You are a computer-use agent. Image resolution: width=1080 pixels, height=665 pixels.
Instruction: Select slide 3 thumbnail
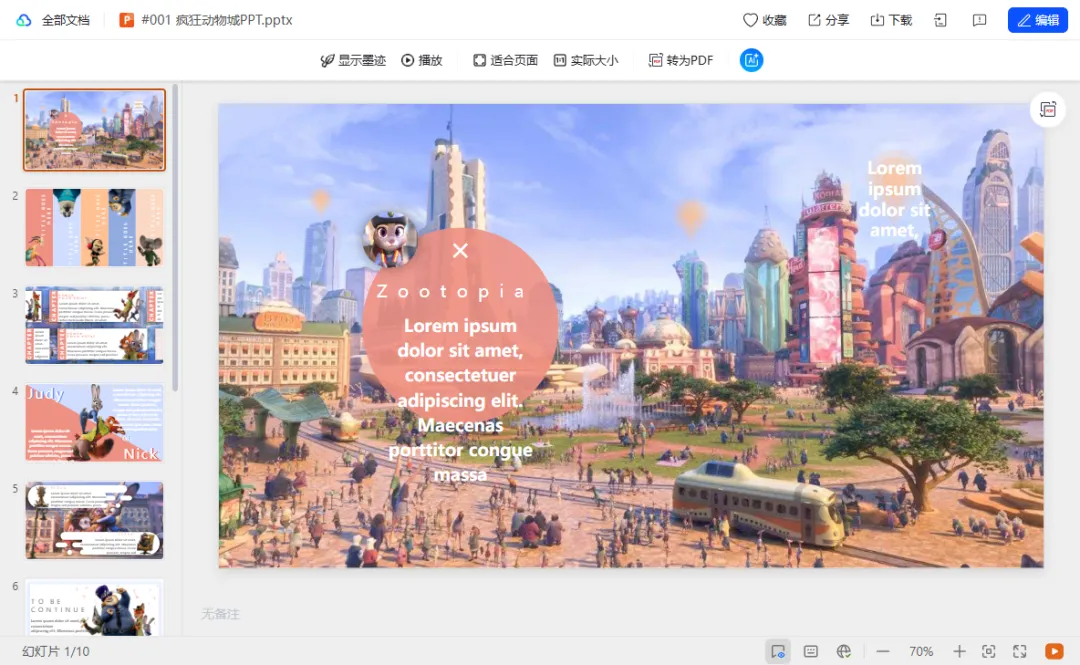(x=94, y=325)
